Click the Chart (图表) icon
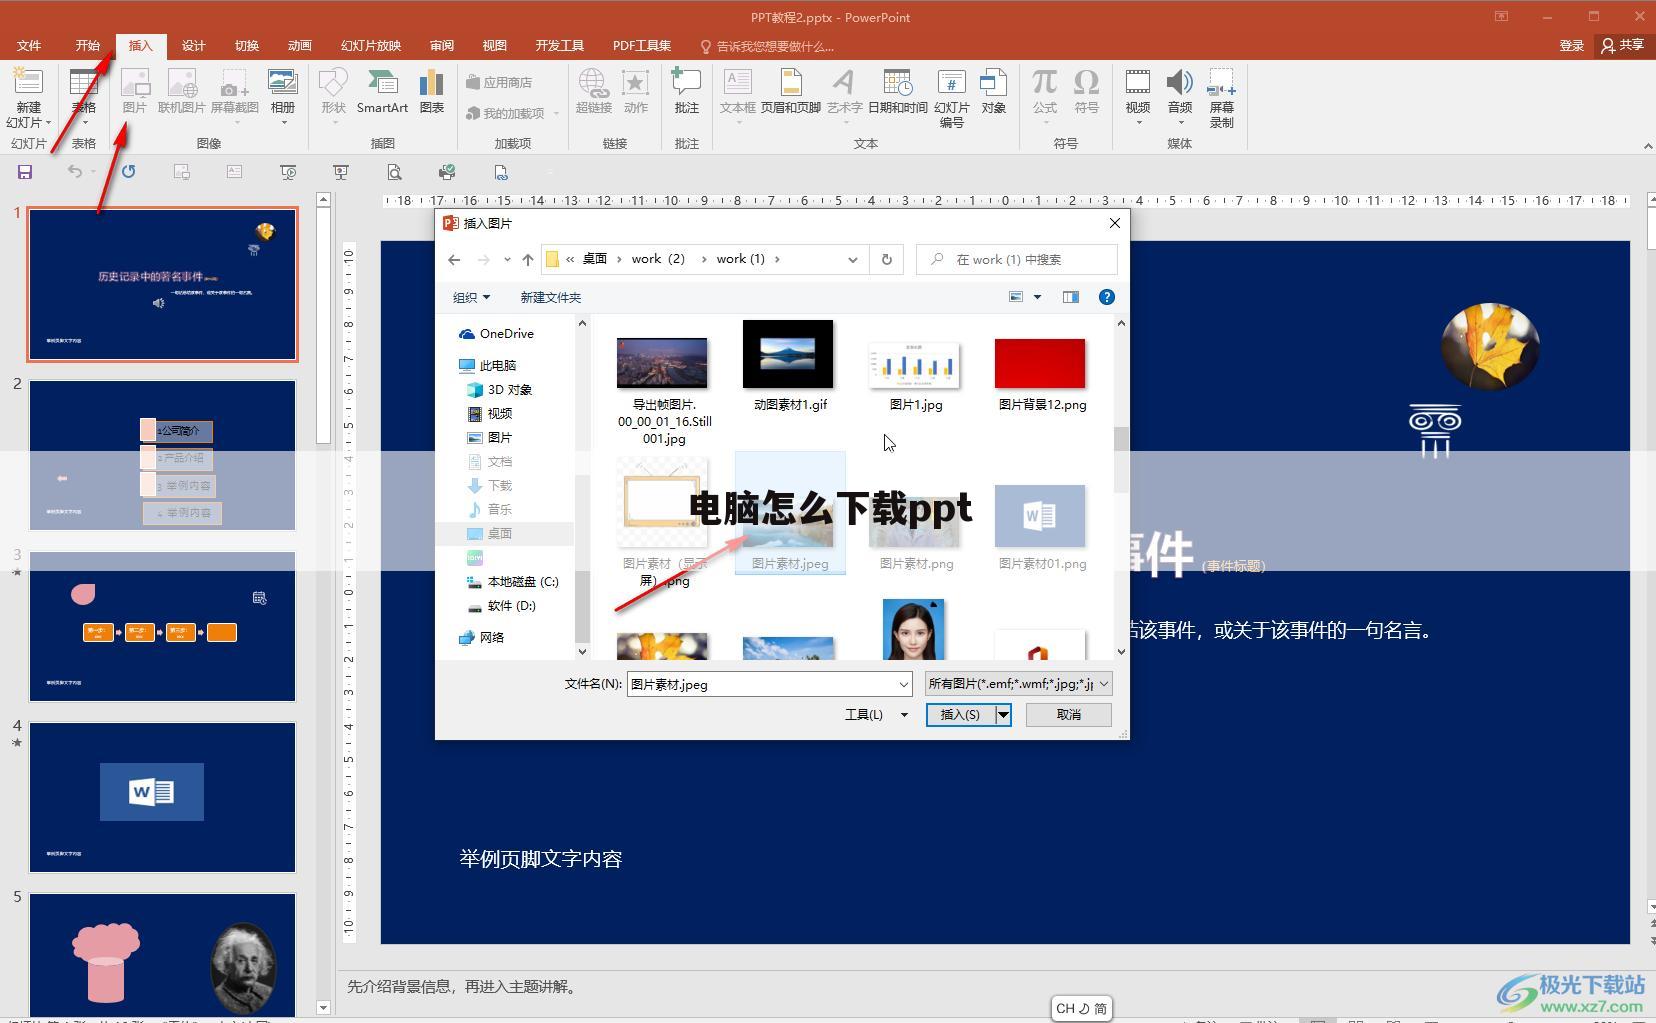This screenshot has width=1656, height=1023. 431,92
